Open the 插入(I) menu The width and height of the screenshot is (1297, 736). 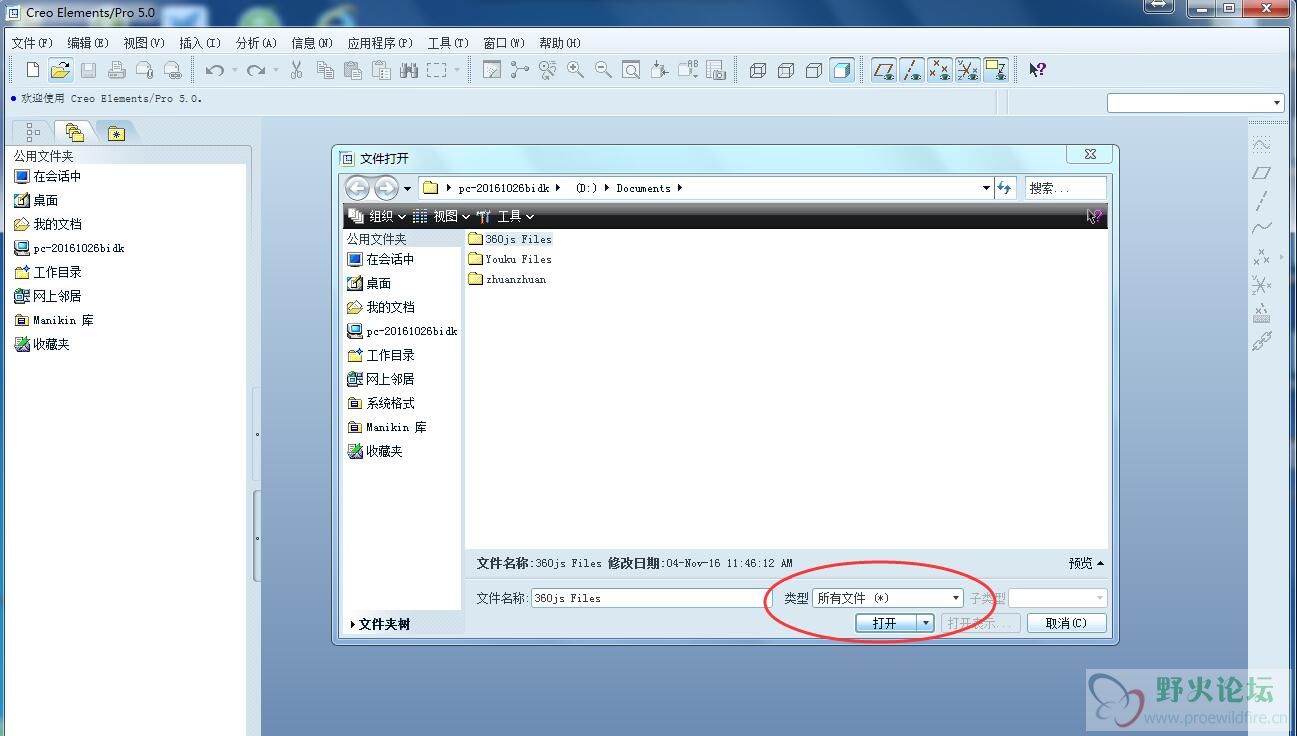pyautogui.click(x=200, y=43)
